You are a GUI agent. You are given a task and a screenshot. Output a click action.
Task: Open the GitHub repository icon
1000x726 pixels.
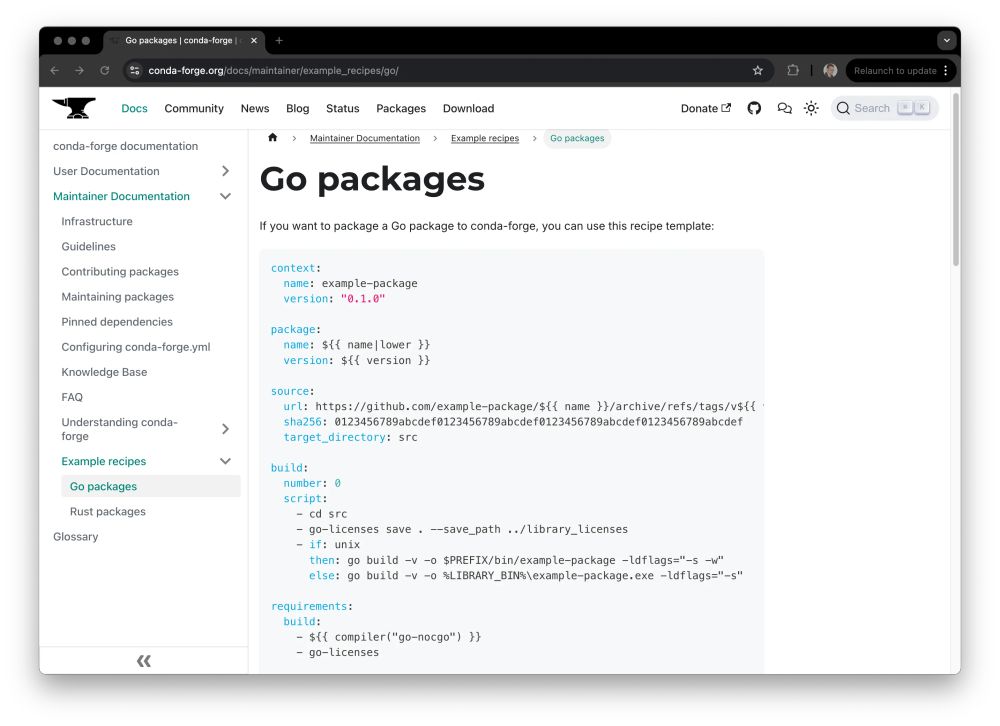(754, 108)
